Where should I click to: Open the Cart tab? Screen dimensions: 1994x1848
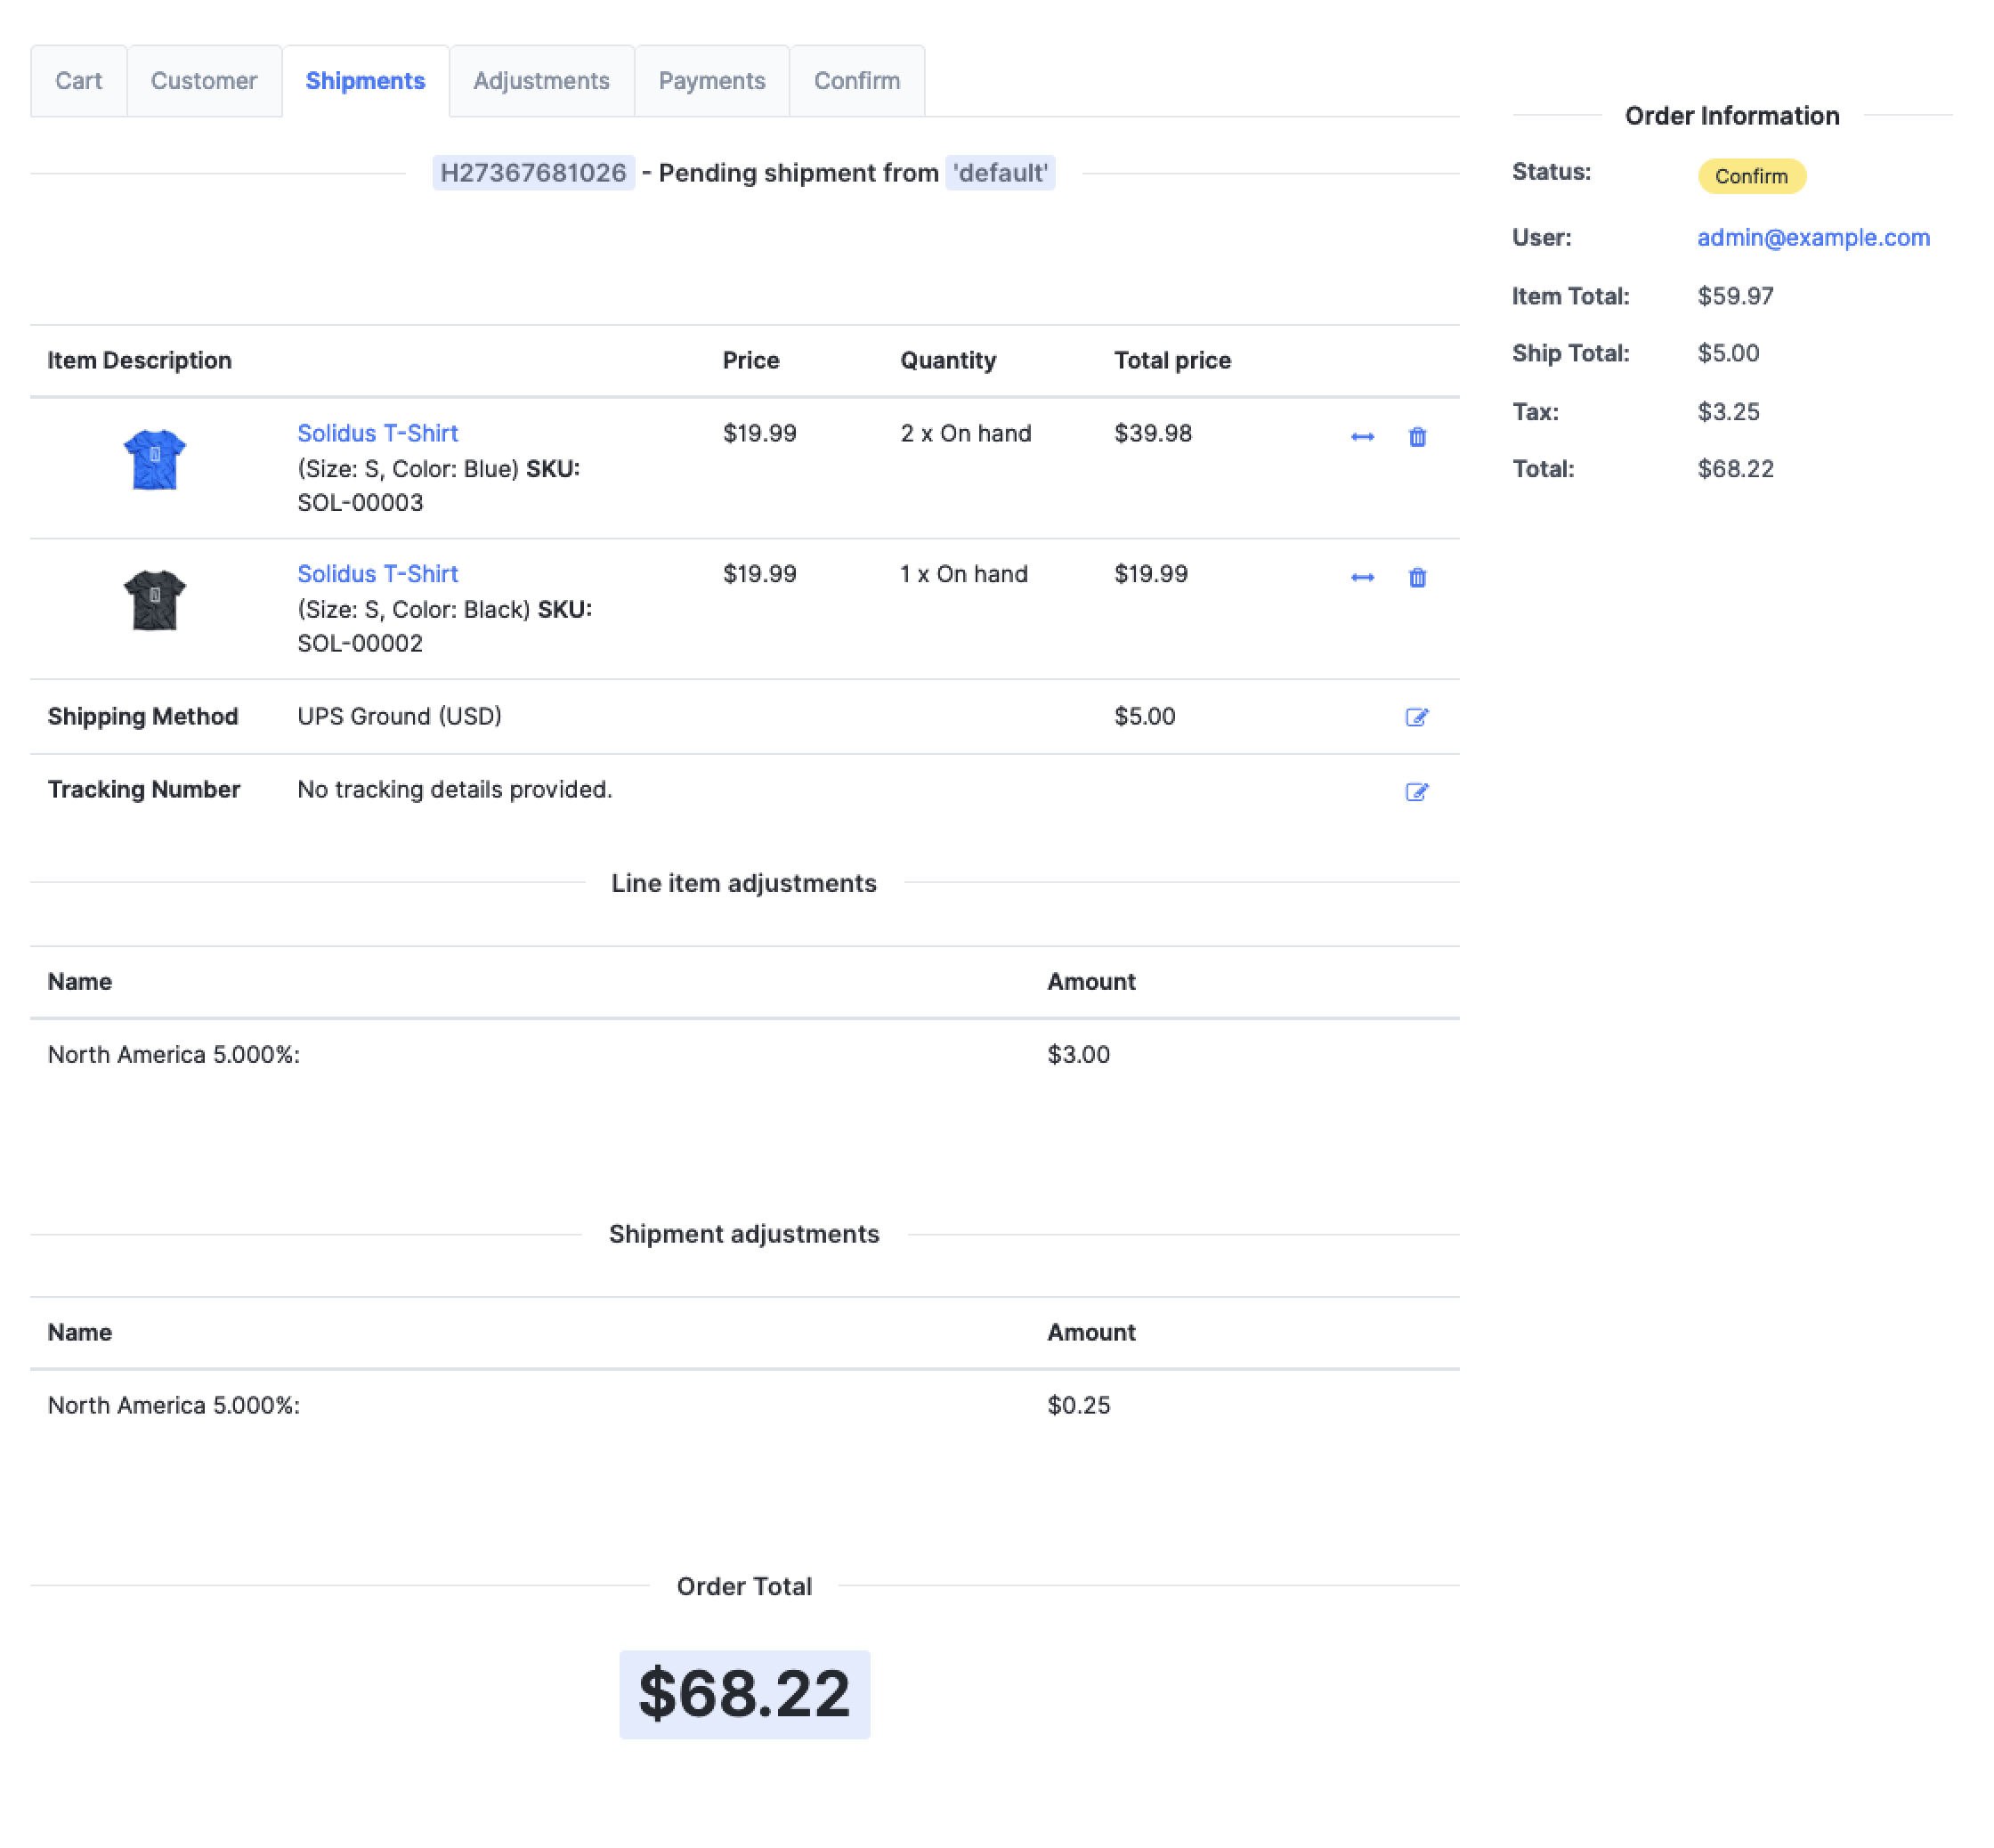click(x=78, y=81)
